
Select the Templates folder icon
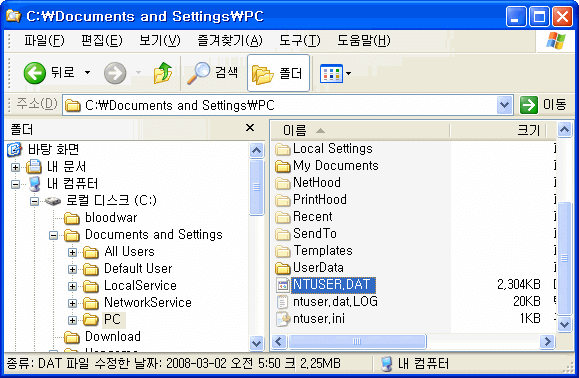(x=283, y=251)
